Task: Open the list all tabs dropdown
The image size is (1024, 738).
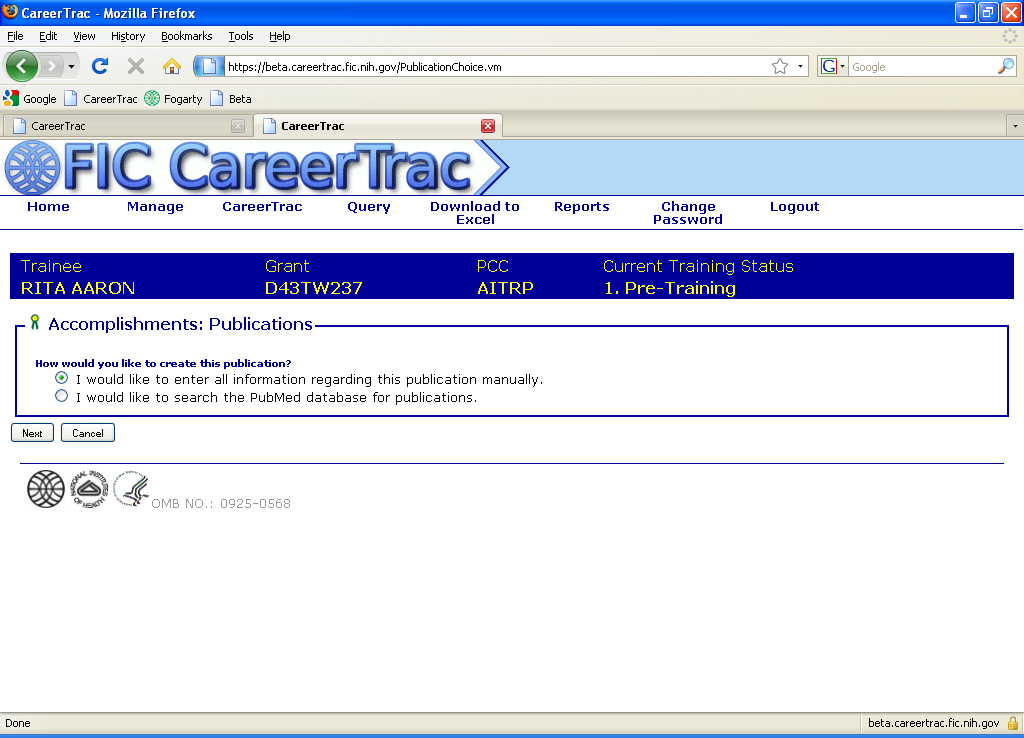Action: (x=1015, y=126)
